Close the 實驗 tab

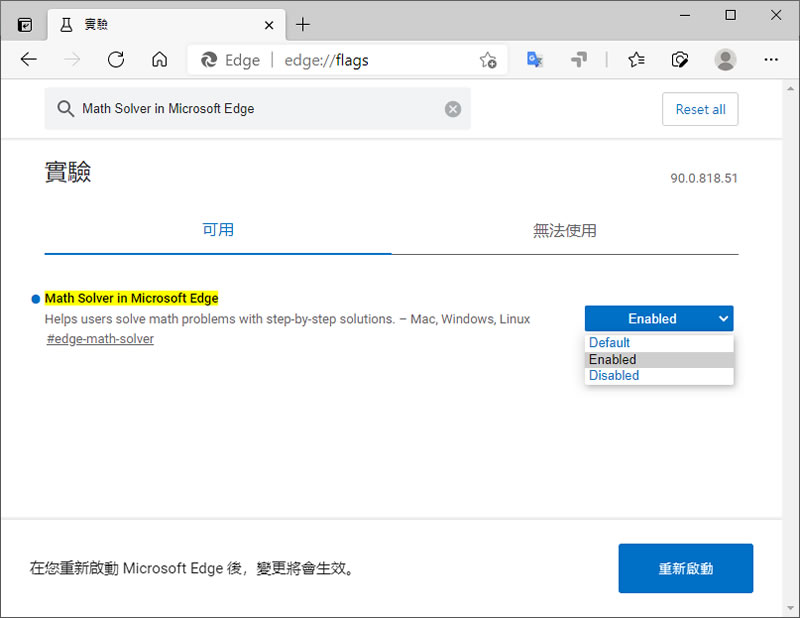[269, 25]
